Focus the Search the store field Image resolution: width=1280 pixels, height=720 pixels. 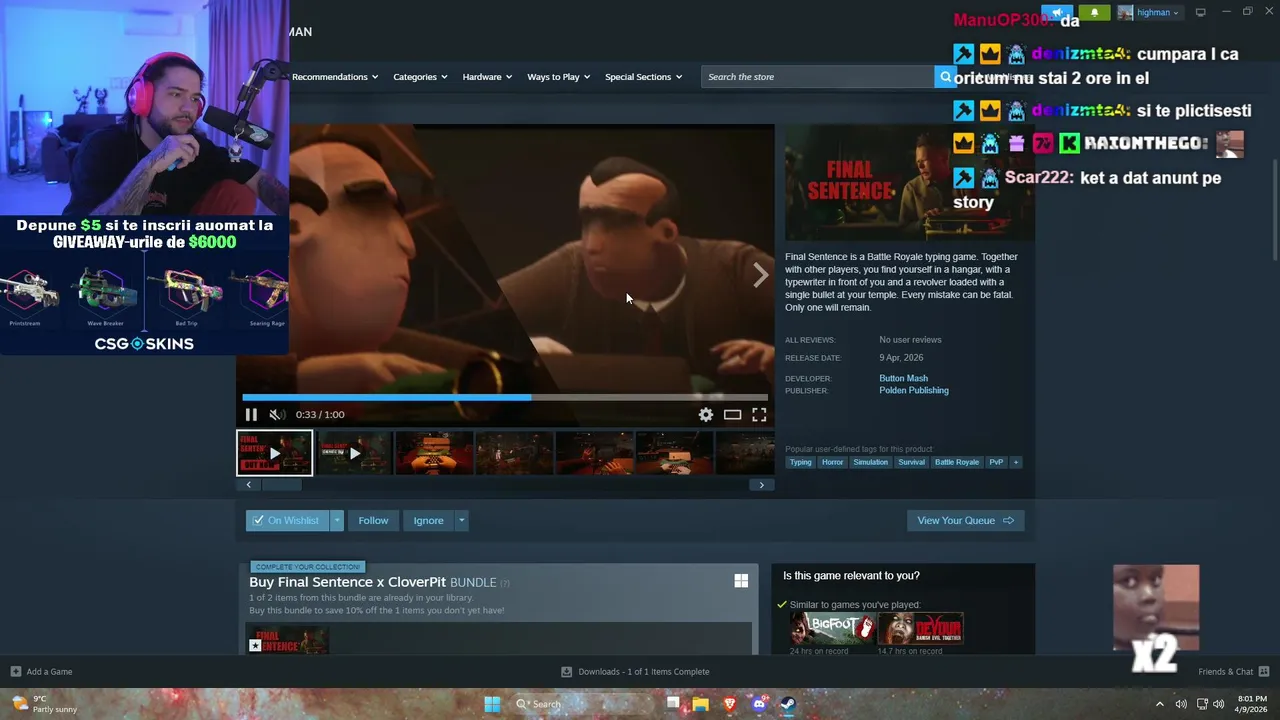(x=818, y=77)
